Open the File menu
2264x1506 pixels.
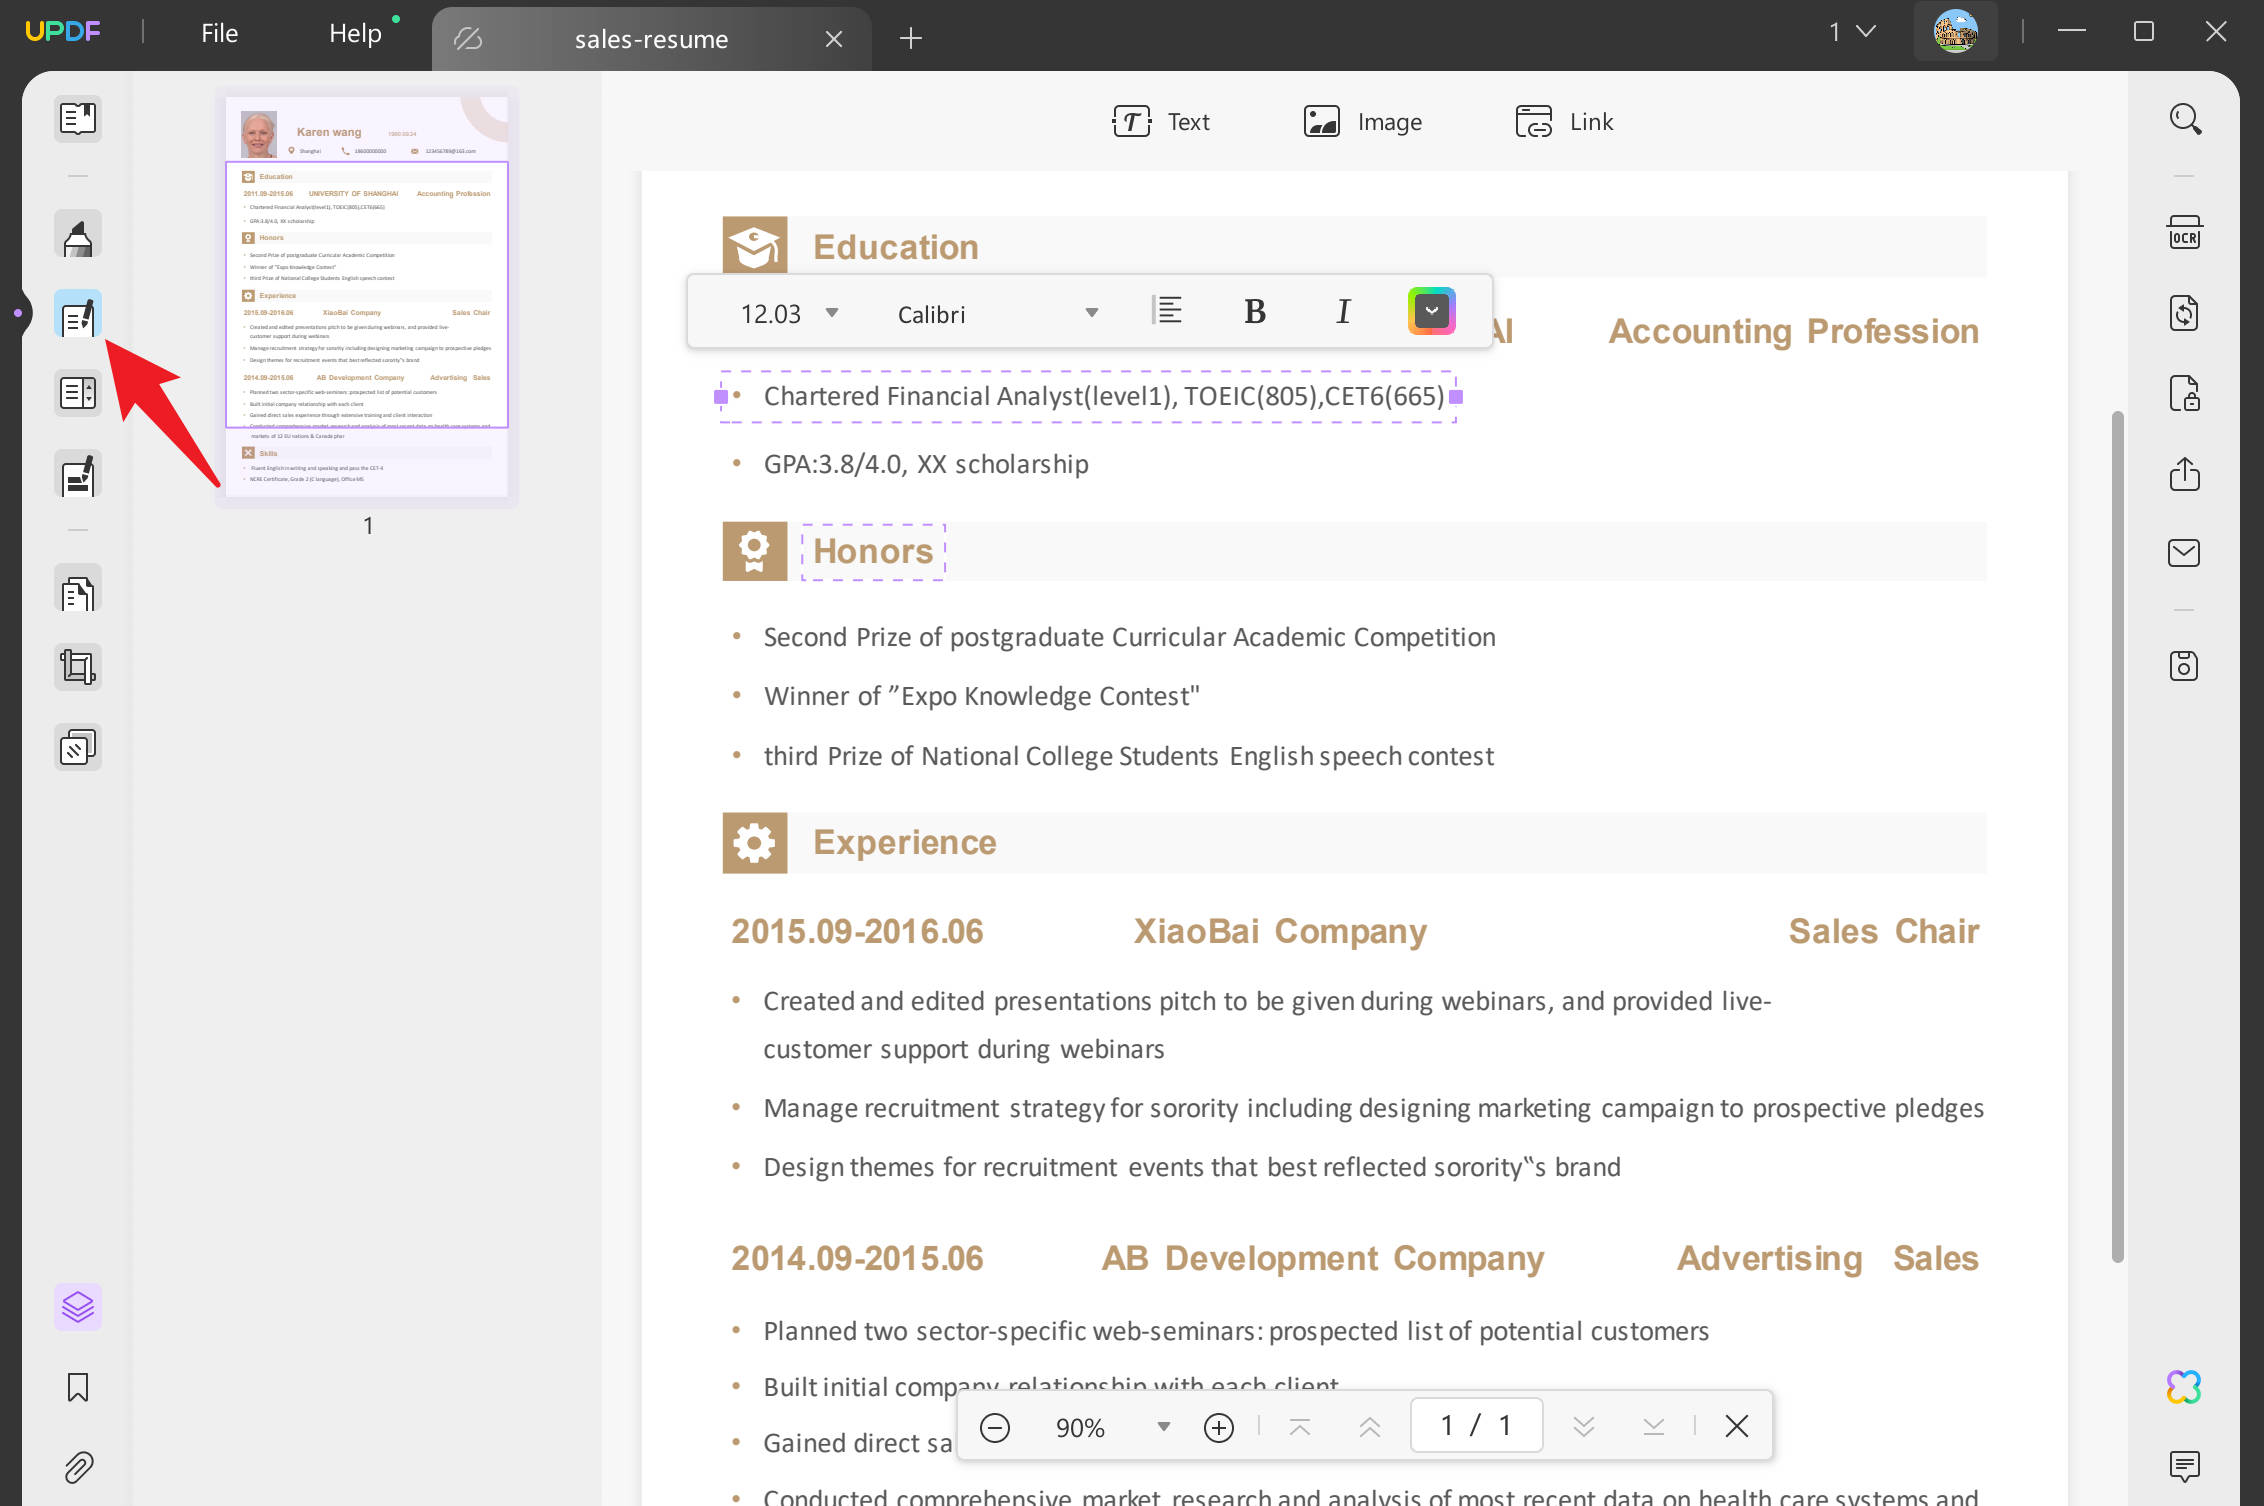tap(218, 33)
